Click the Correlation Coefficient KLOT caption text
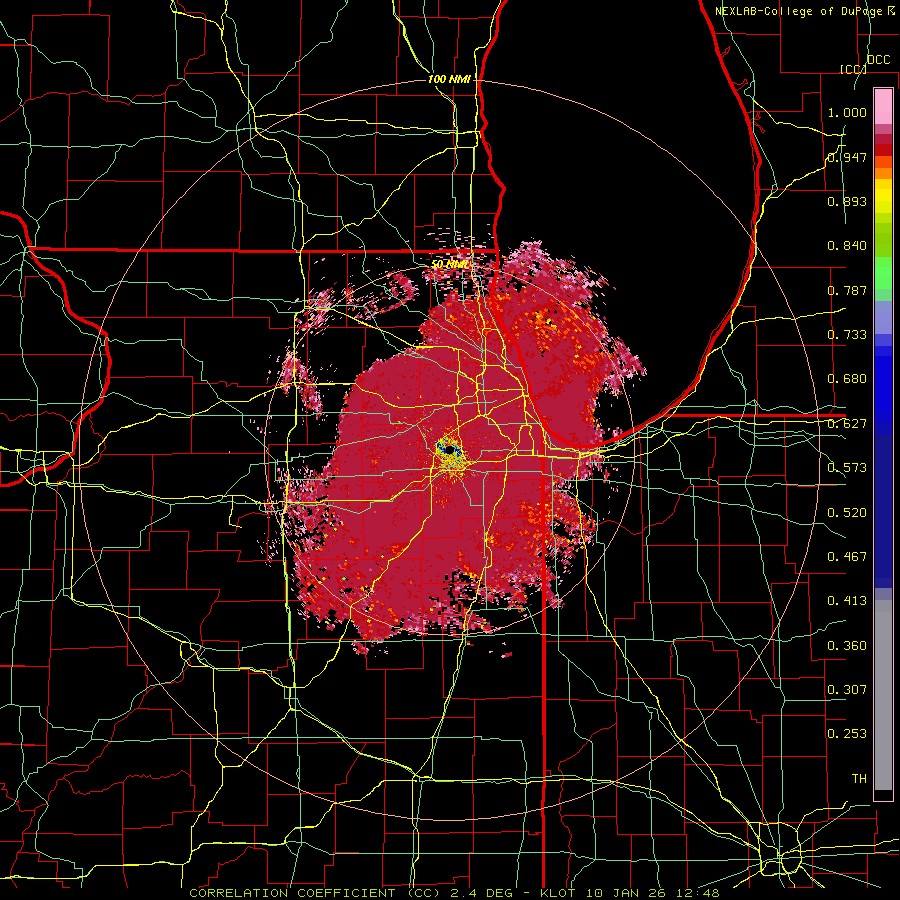Image resolution: width=900 pixels, height=900 pixels. pos(454,893)
